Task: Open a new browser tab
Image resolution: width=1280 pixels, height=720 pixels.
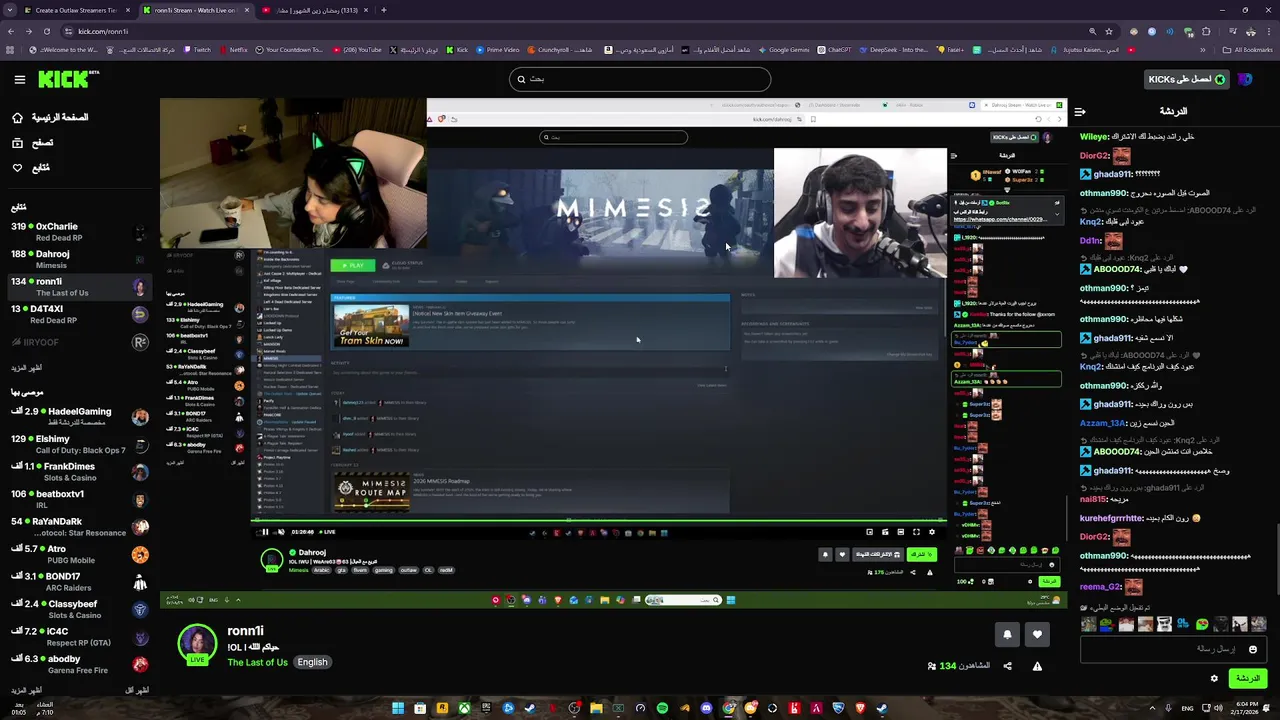Action: click(x=384, y=10)
